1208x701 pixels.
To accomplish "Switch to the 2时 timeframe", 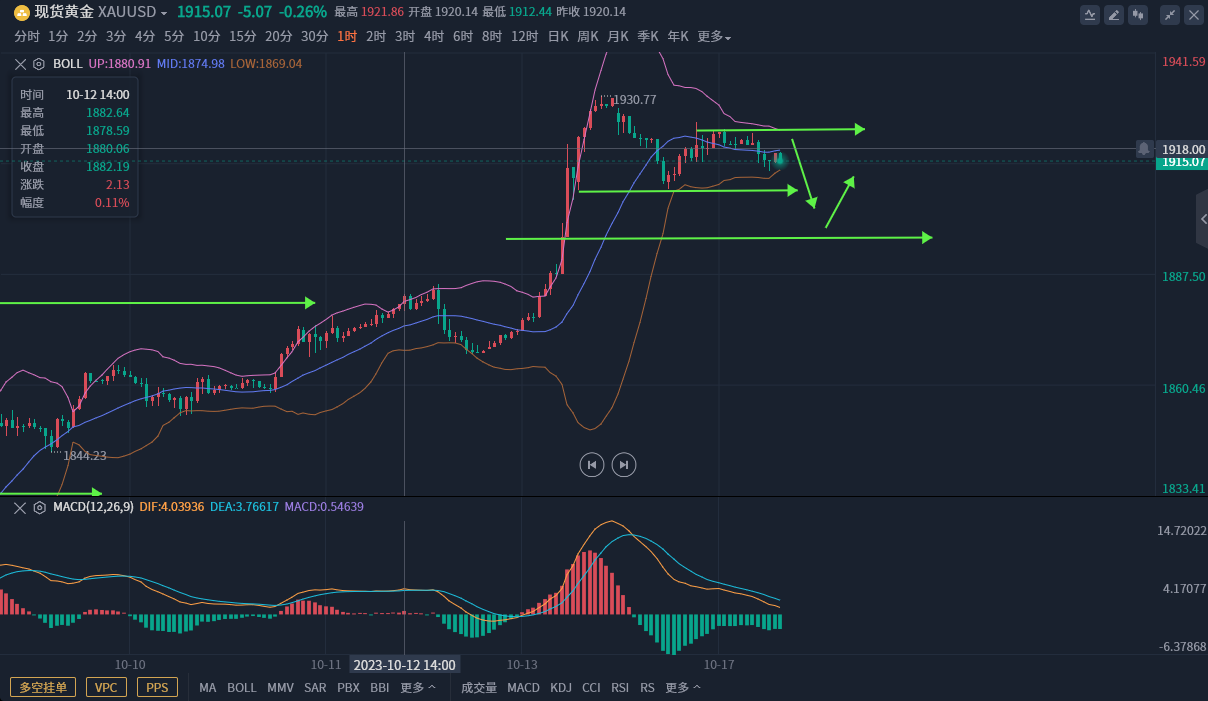I will pos(376,36).
